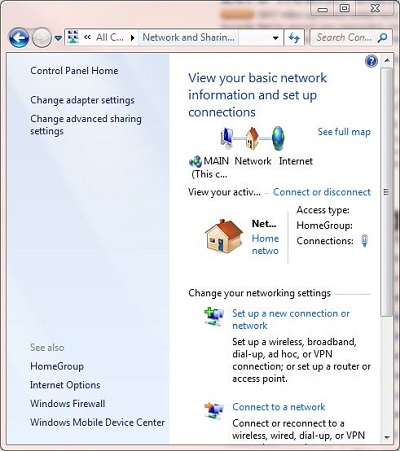This screenshot has height=451, width=400.
Task: Open Change adapter settings
Action: click(82, 100)
